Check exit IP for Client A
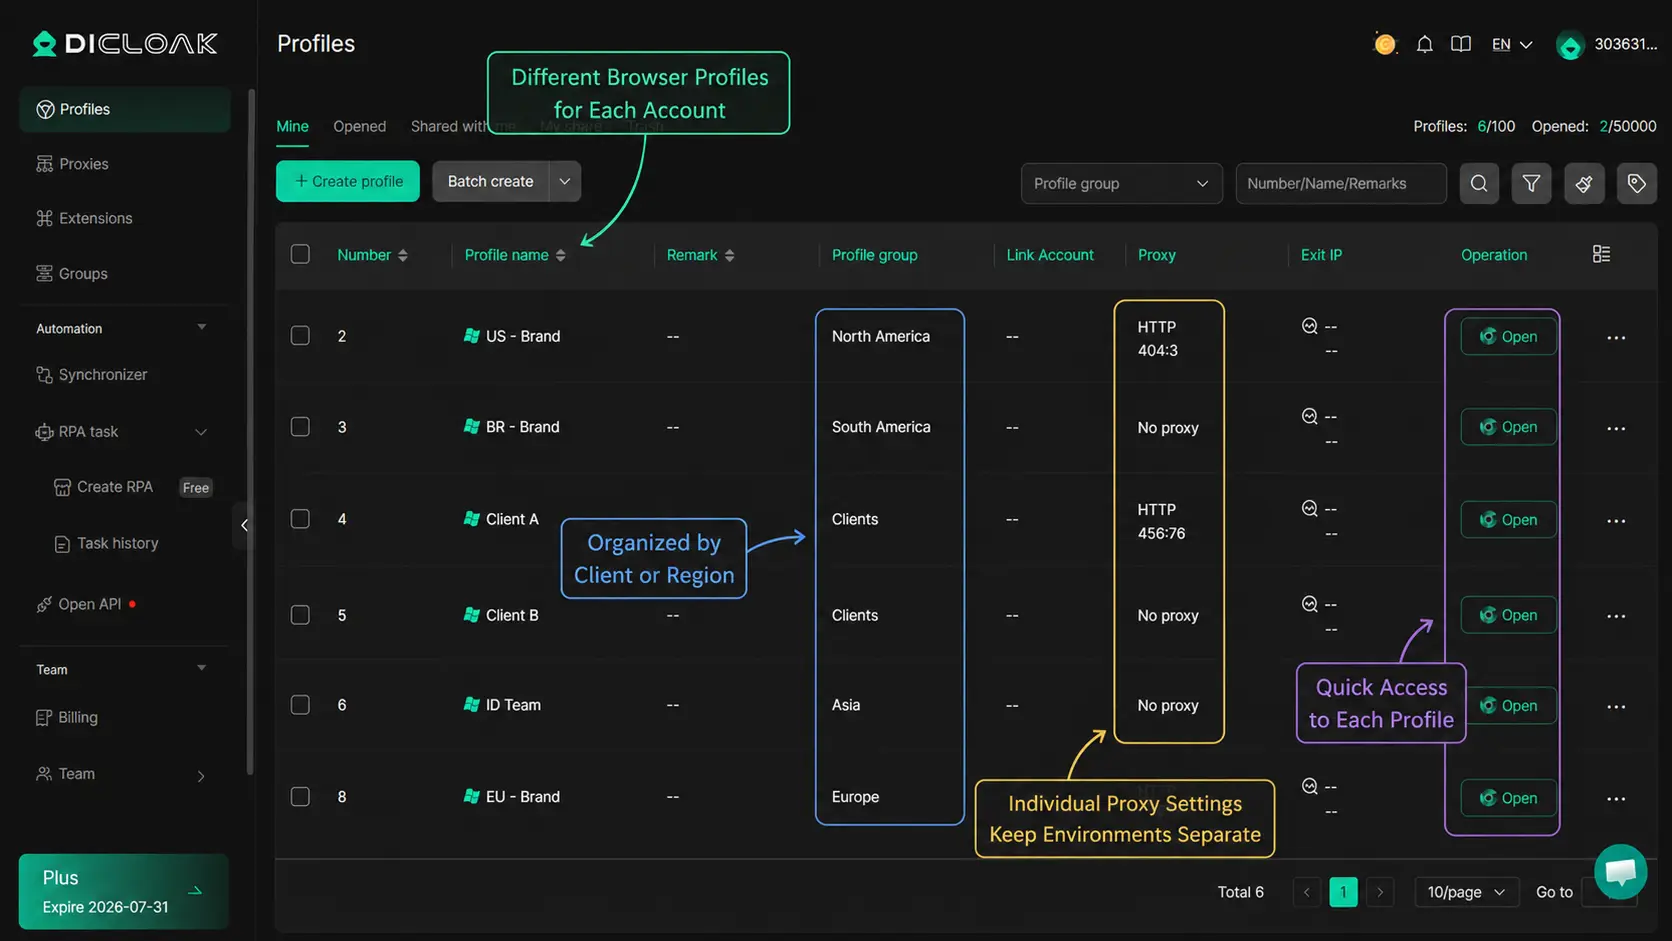The image size is (1672, 941). click(x=1309, y=508)
